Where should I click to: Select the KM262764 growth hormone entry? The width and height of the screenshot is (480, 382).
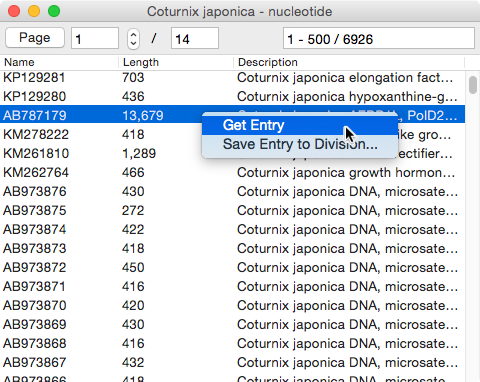[x=232, y=173]
